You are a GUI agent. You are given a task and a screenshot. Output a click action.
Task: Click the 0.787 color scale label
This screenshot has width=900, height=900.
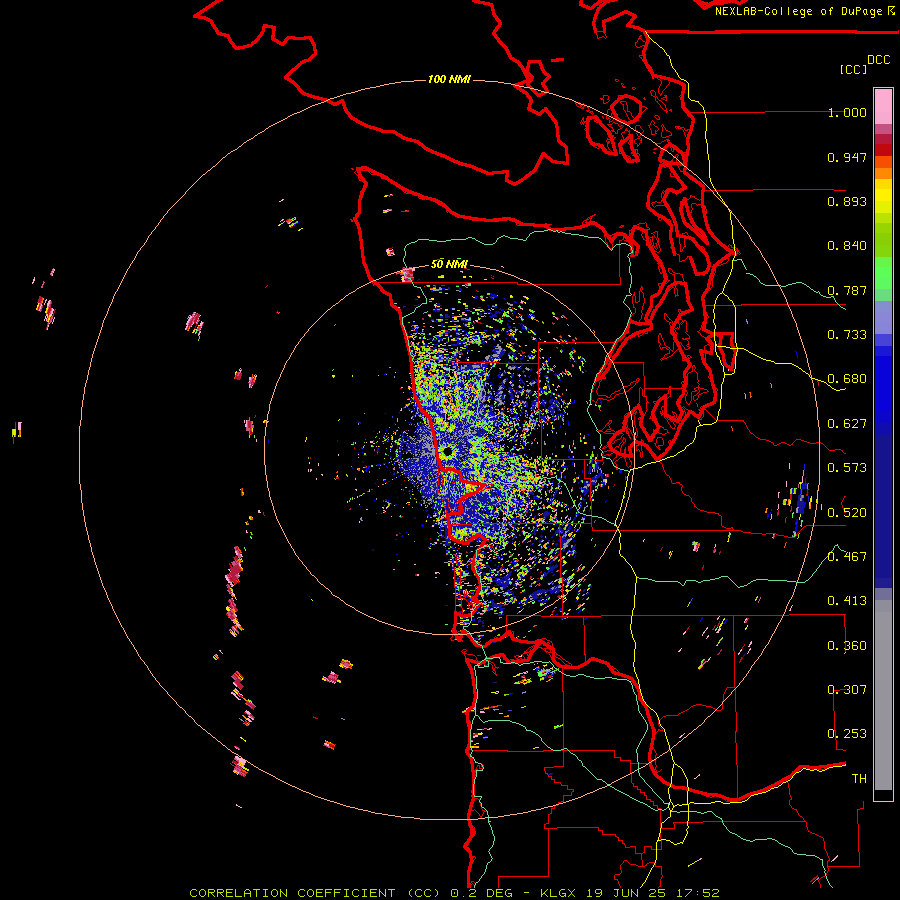(847, 290)
